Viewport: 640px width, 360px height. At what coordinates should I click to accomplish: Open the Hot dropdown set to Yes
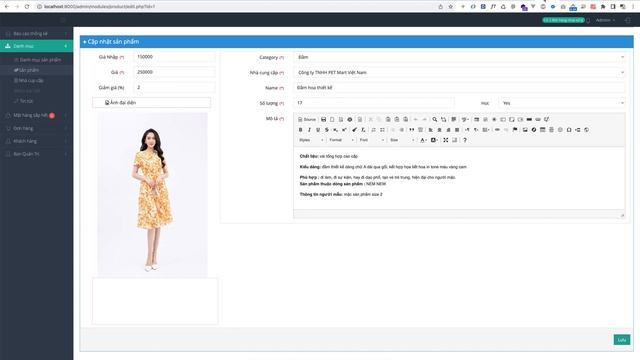(x=562, y=103)
